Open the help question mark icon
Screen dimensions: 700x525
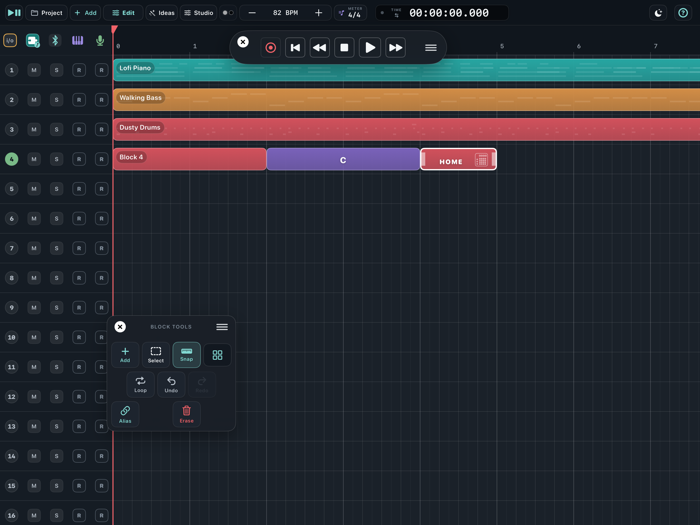point(683,13)
